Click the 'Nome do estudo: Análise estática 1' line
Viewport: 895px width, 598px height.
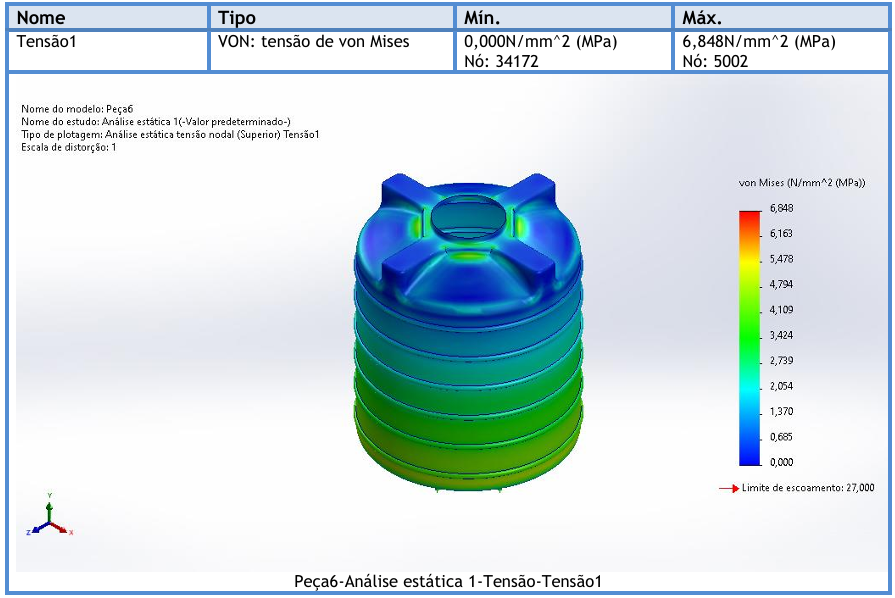(156, 122)
